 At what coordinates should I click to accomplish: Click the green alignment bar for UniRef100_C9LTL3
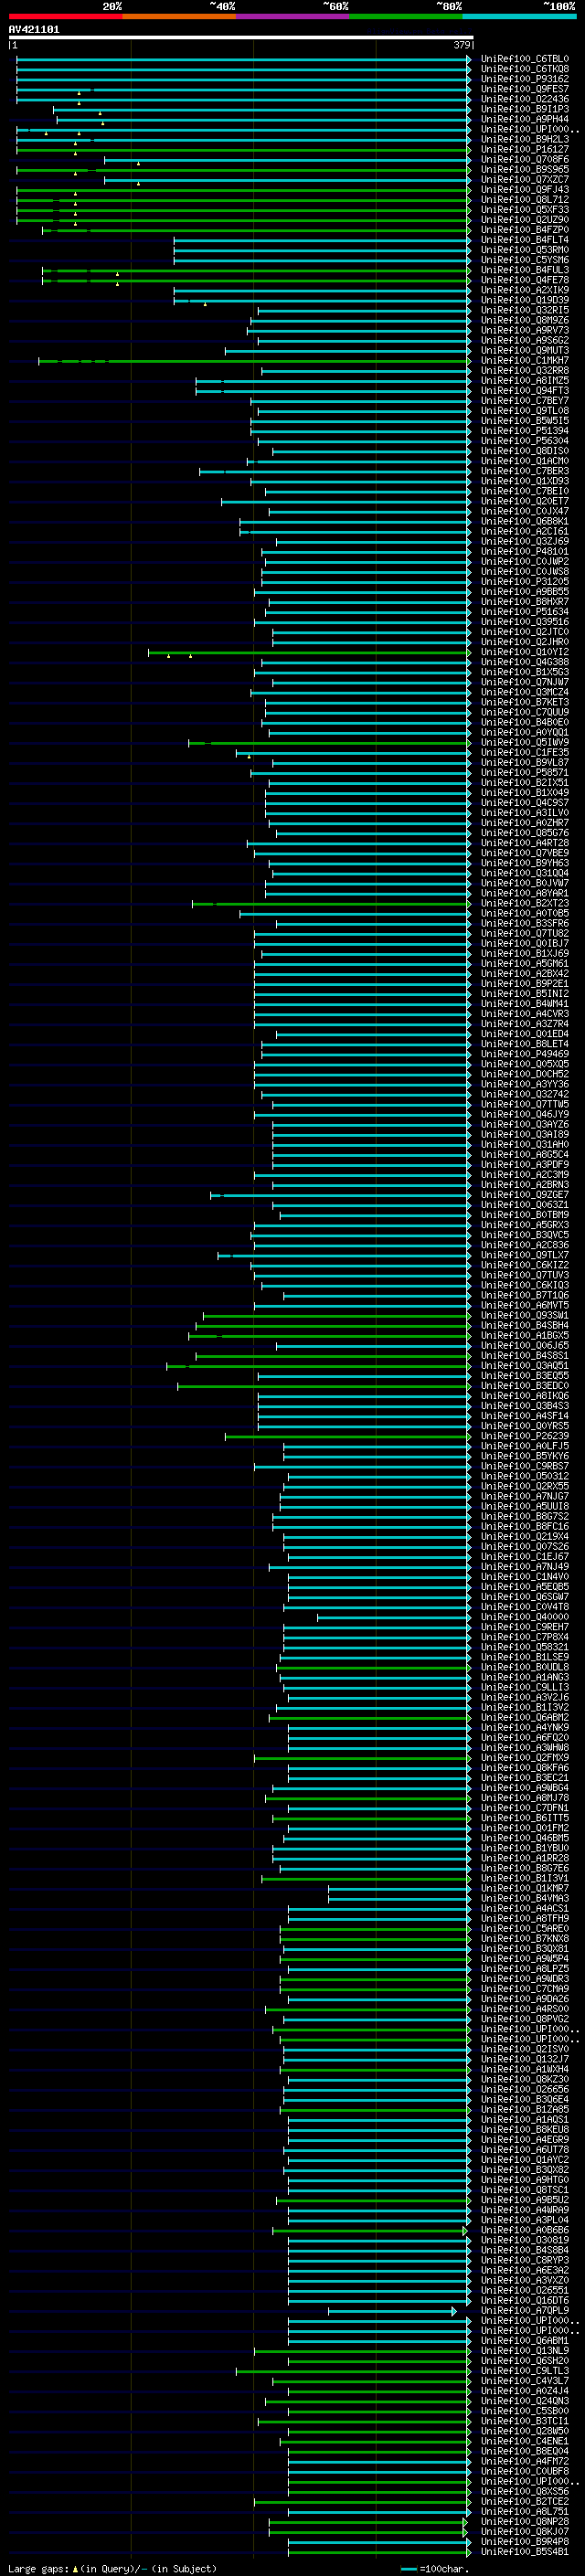tap(353, 2371)
